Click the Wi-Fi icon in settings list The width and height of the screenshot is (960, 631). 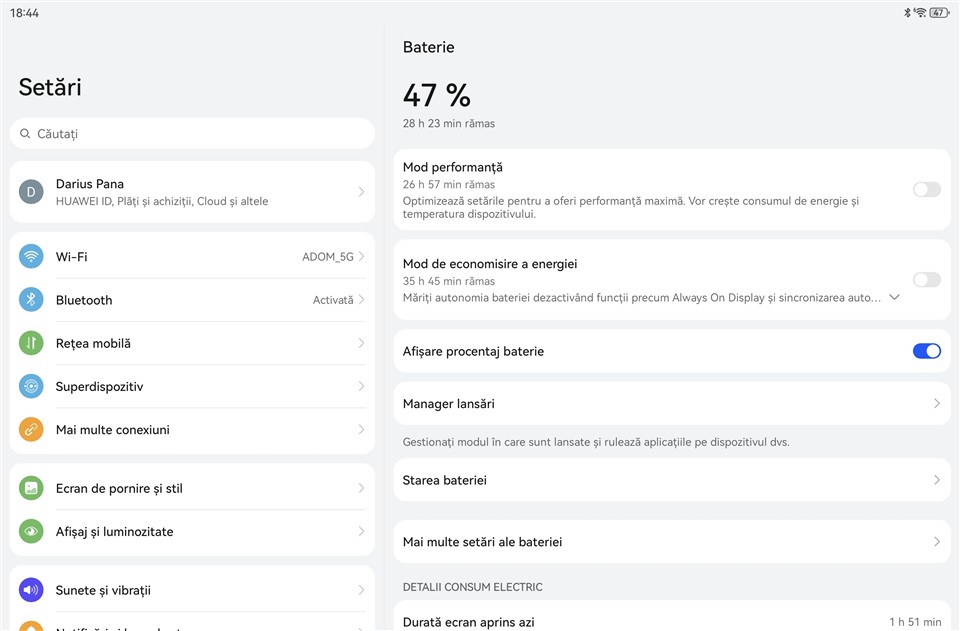(31, 256)
